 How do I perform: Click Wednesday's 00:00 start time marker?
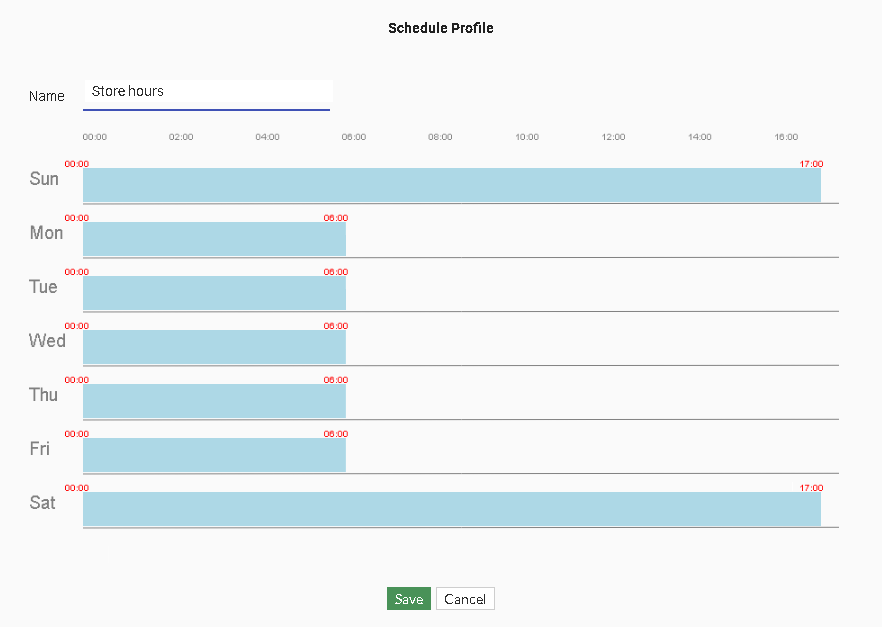tap(77, 325)
